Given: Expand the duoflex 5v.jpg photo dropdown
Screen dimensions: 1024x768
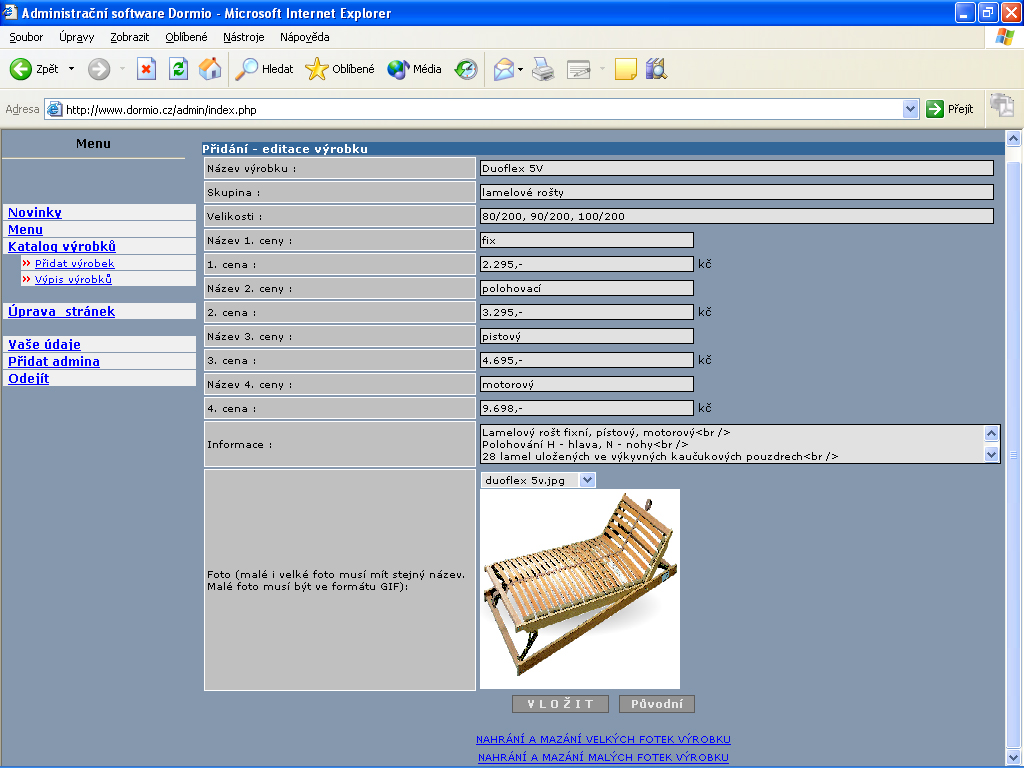Looking at the screenshot, I should point(587,480).
